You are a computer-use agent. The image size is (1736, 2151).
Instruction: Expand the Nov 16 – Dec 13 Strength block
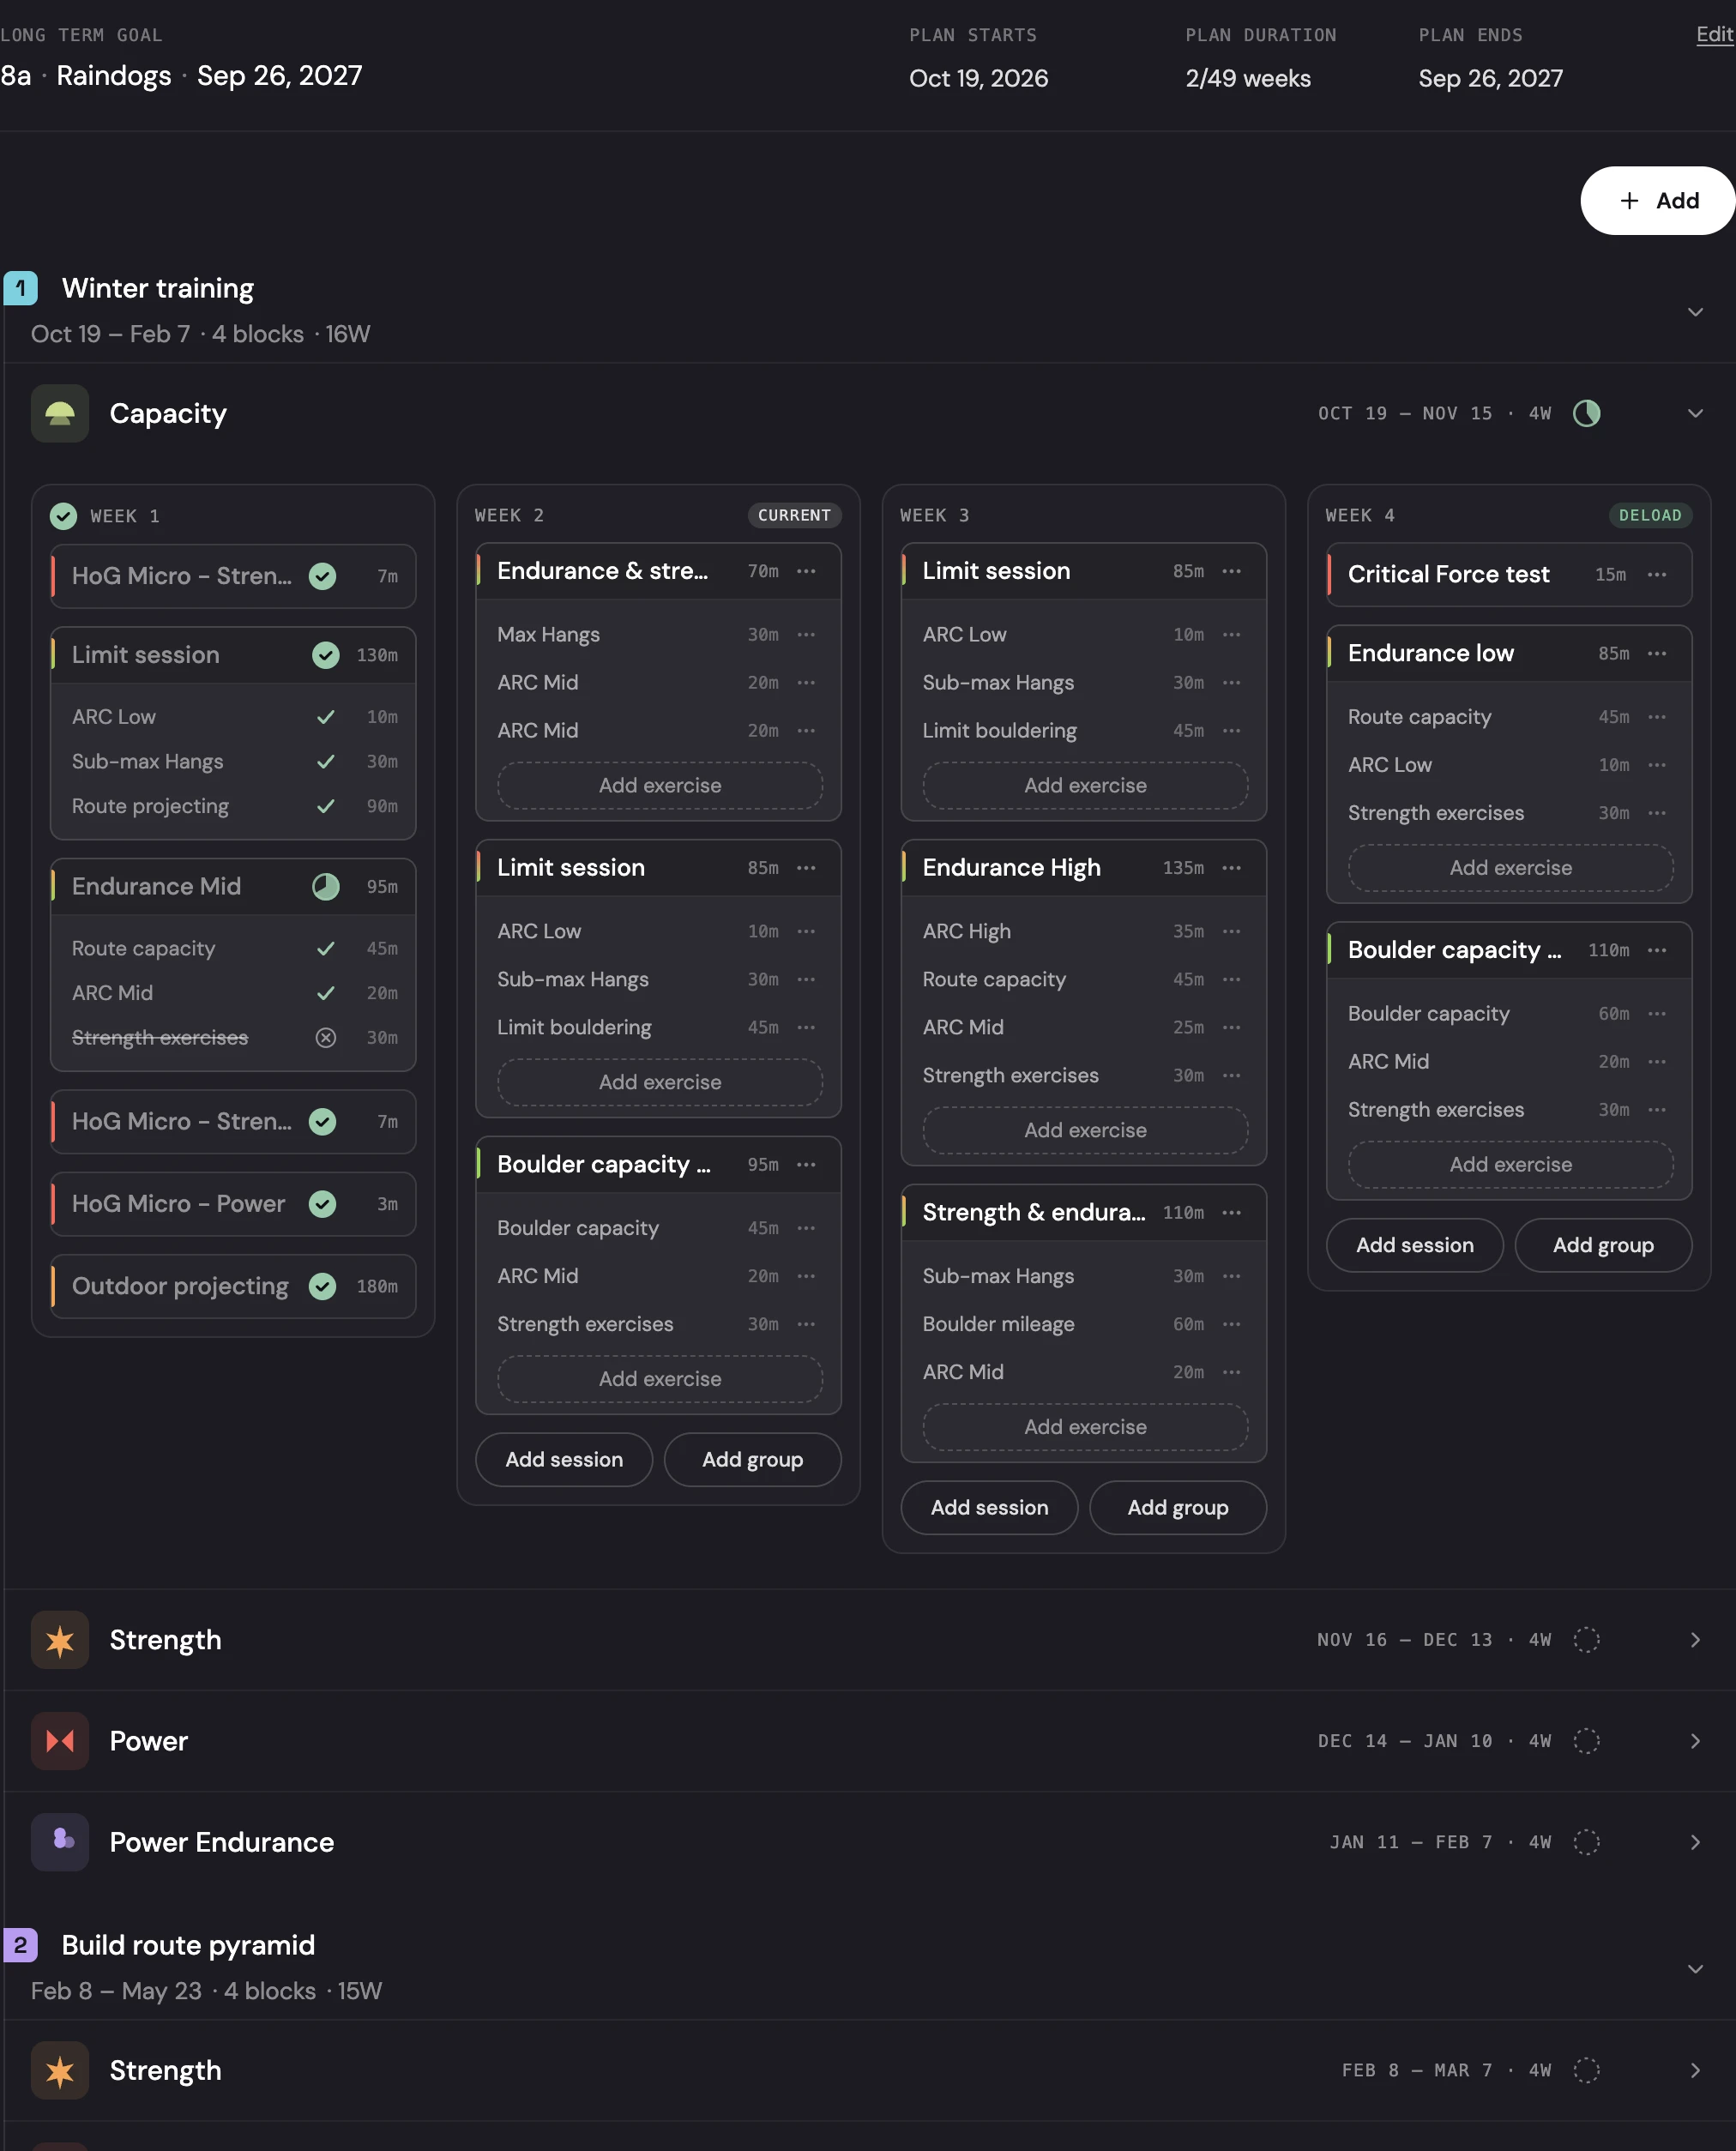(x=1695, y=1640)
